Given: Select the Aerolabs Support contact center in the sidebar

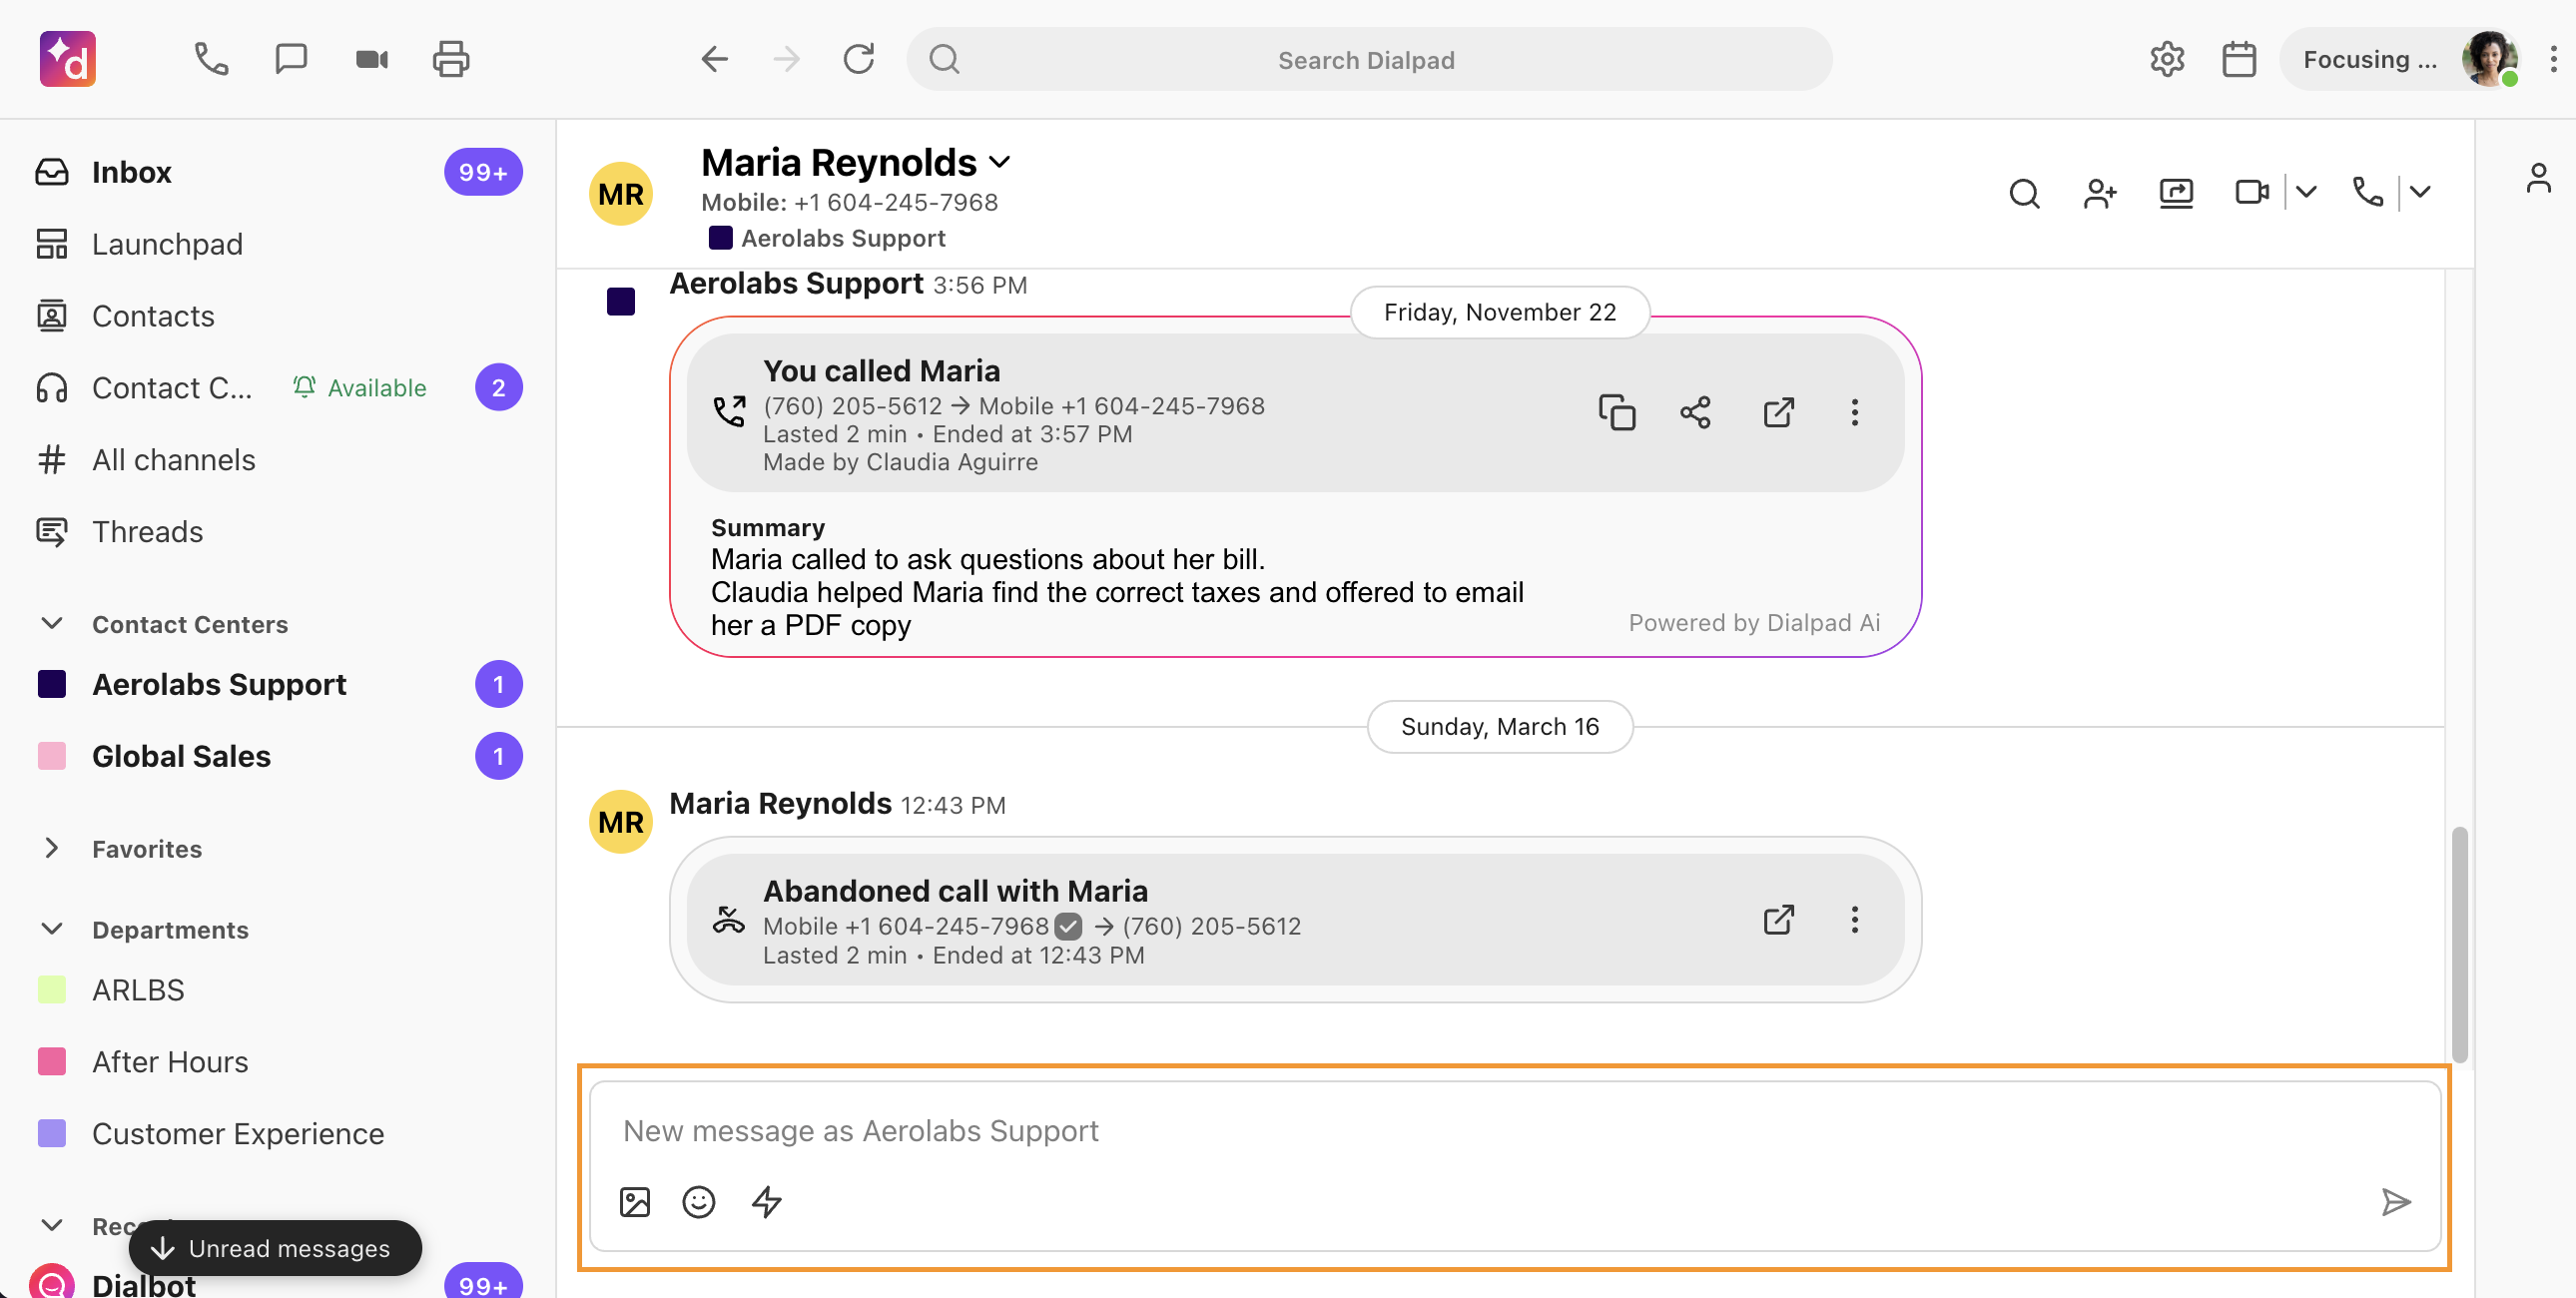Looking at the screenshot, I should click(278, 684).
